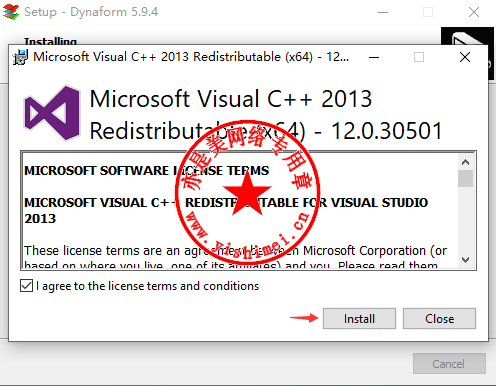Click the Visual C++ installer title bar icon
This screenshot has width=496, height=386.
20,57
